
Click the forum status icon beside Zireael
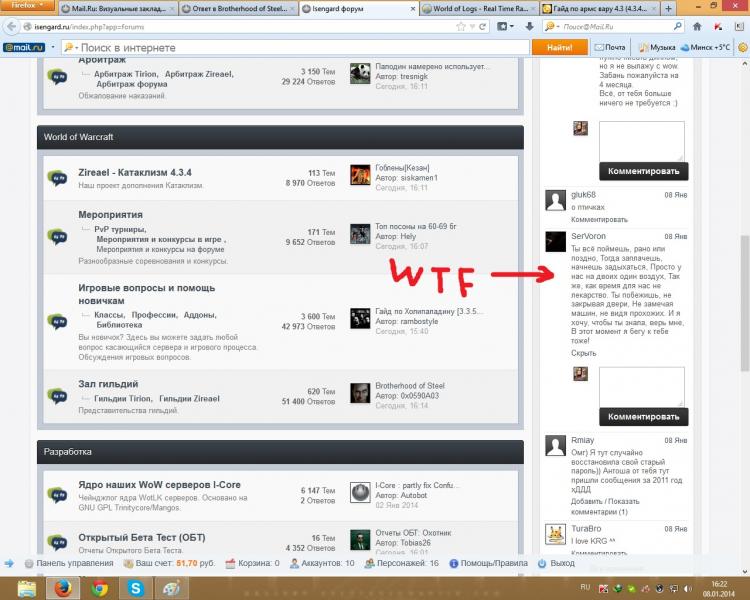[57, 178]
